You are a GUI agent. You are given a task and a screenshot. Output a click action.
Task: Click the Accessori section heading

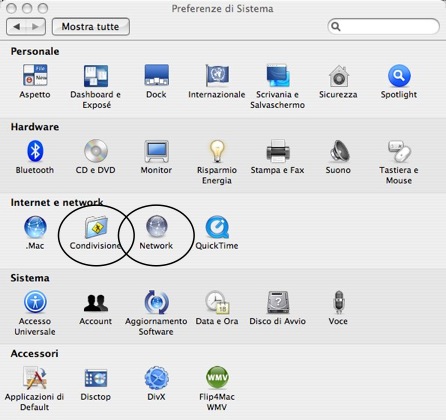pyautogui.click(x=34, y=353)
